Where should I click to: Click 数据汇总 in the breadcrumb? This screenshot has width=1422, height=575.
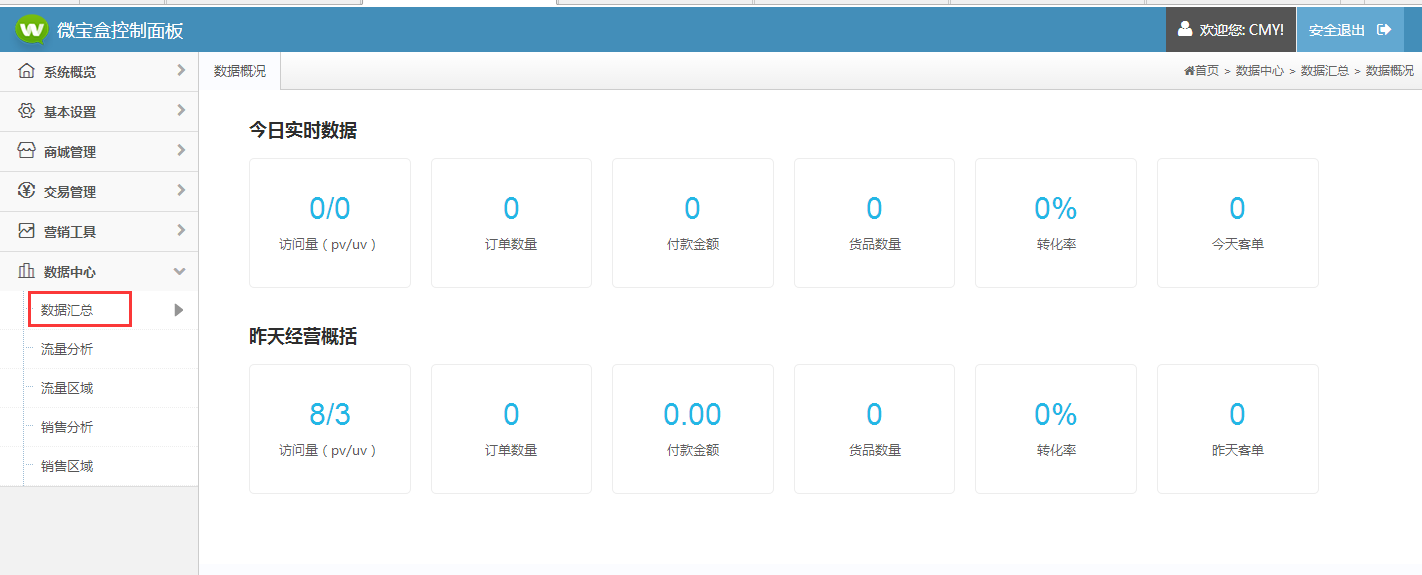click(1325, 71)
